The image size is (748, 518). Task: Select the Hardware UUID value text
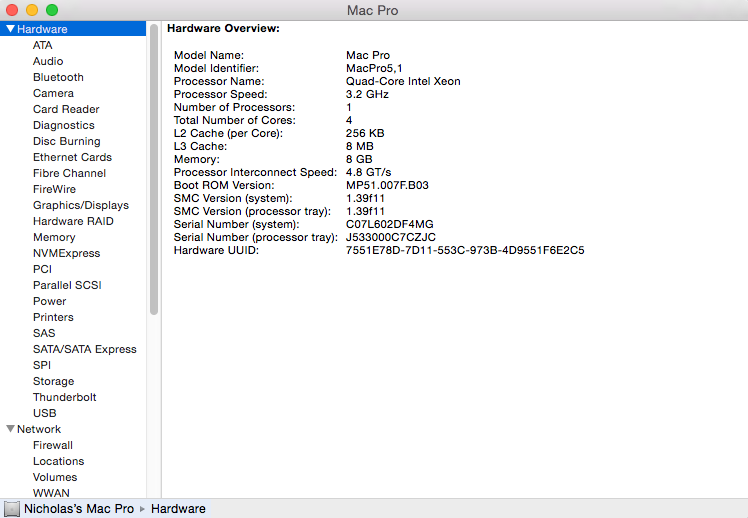click(465, 250)
